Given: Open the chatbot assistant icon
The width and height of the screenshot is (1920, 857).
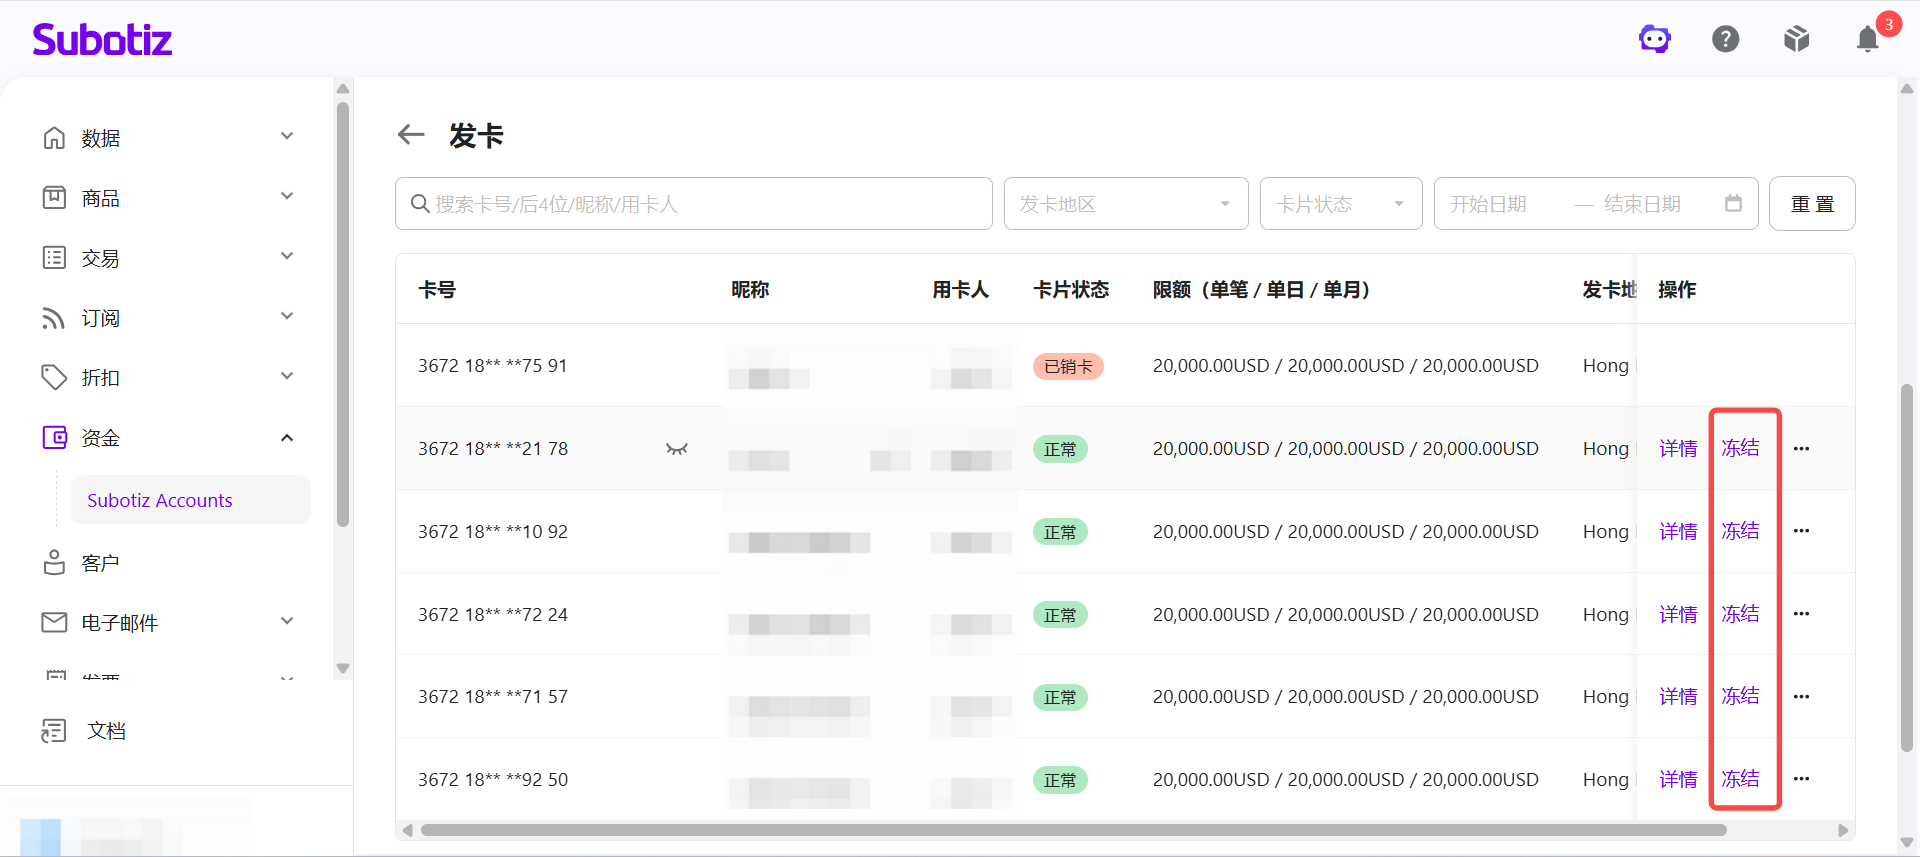Looking at the screenshot, I should [x=1655, y=39].
